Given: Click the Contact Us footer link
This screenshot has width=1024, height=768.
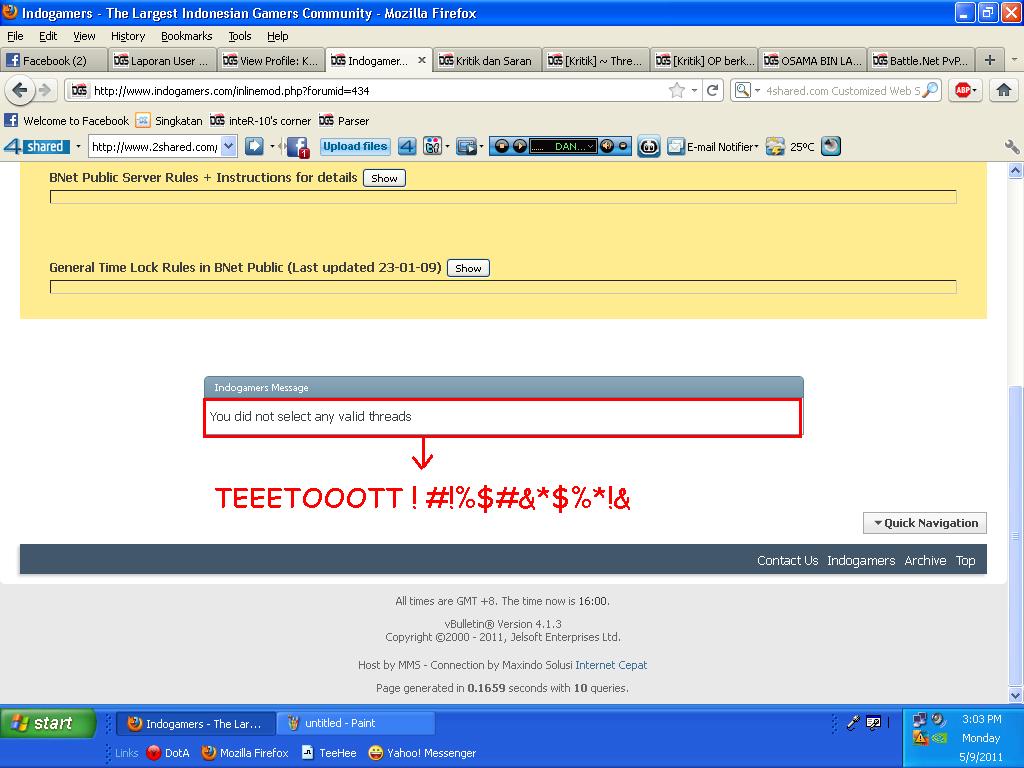Looking at the screenshot, I should pos(787,561).
